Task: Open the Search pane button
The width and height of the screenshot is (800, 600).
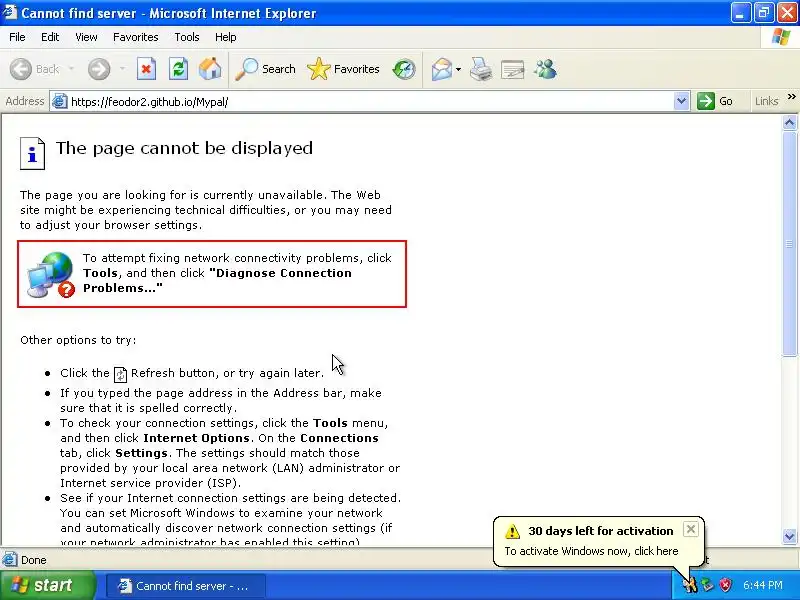Action: click(x=265, y=69)
